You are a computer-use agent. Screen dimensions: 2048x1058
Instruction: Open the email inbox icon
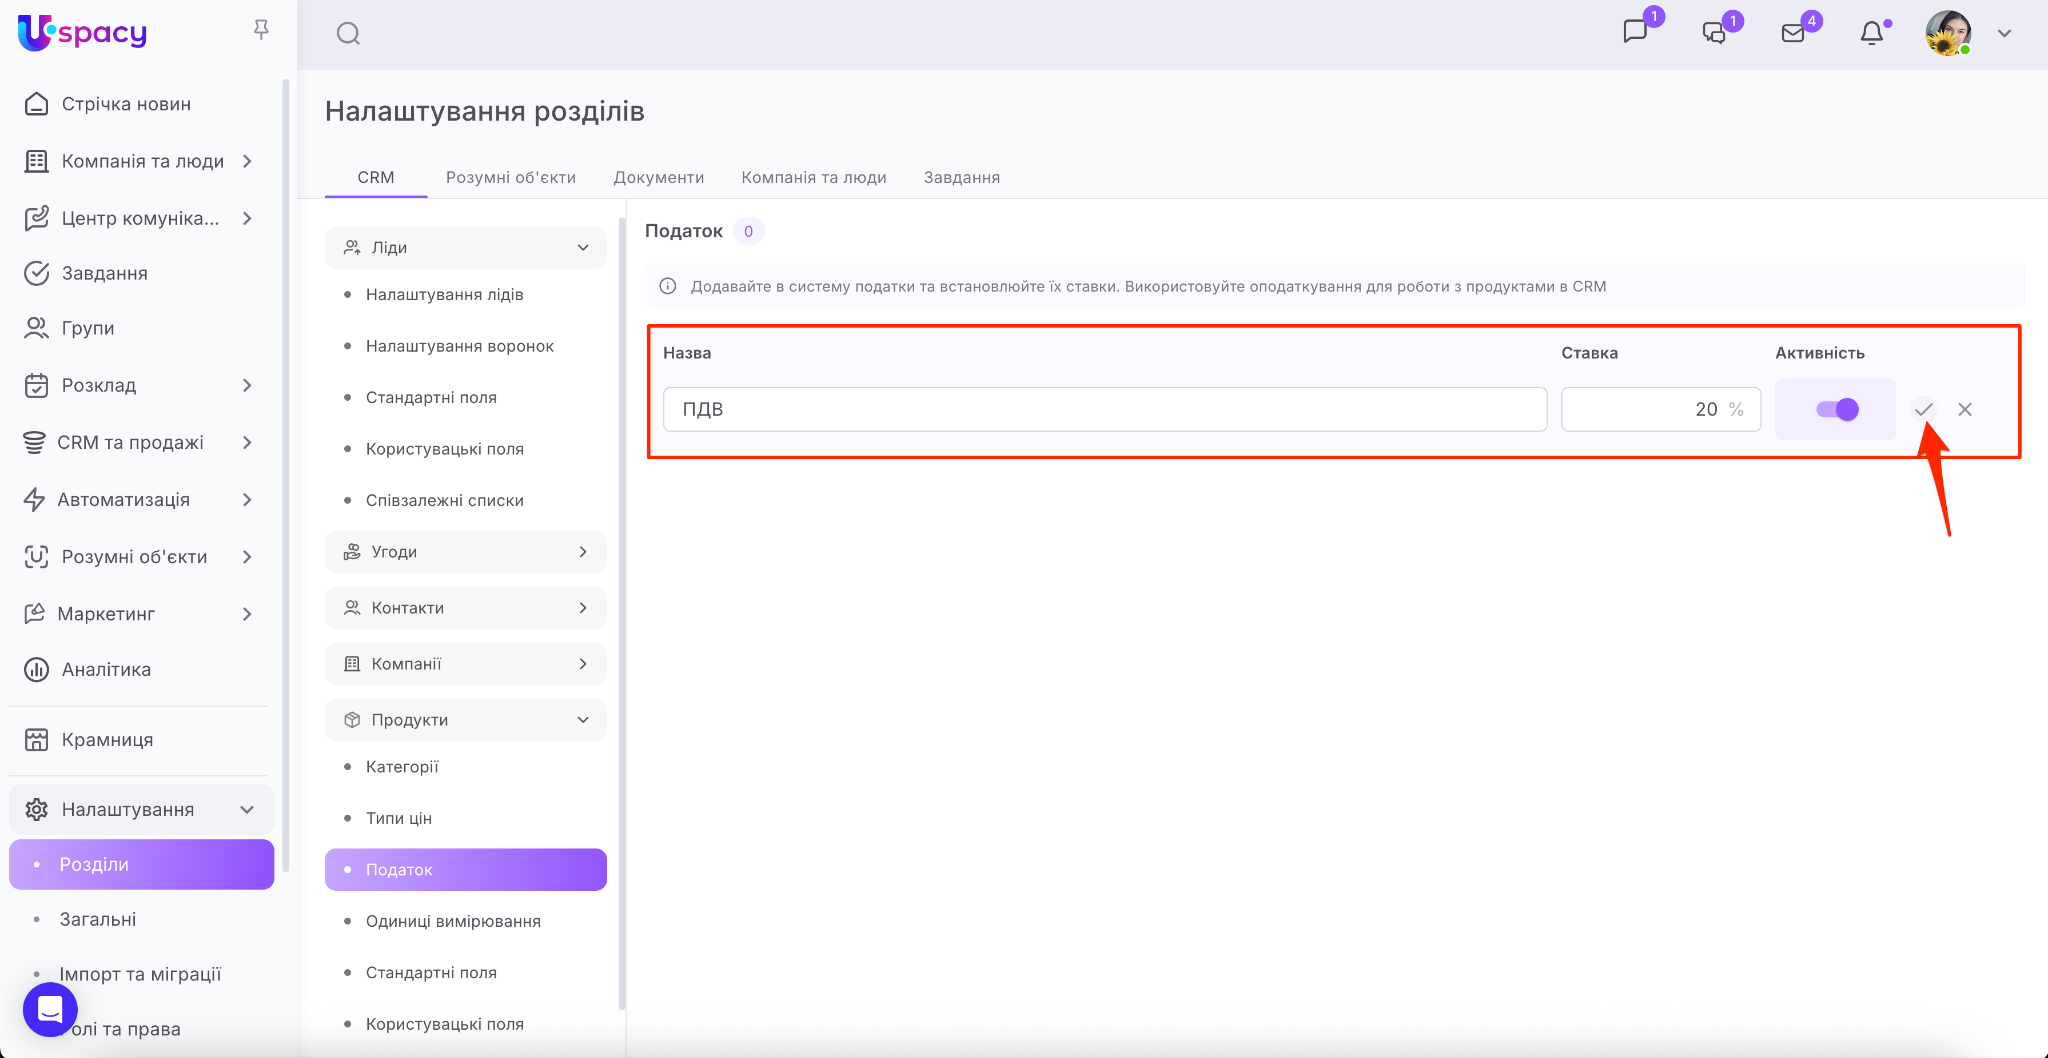coord(1793,33)
